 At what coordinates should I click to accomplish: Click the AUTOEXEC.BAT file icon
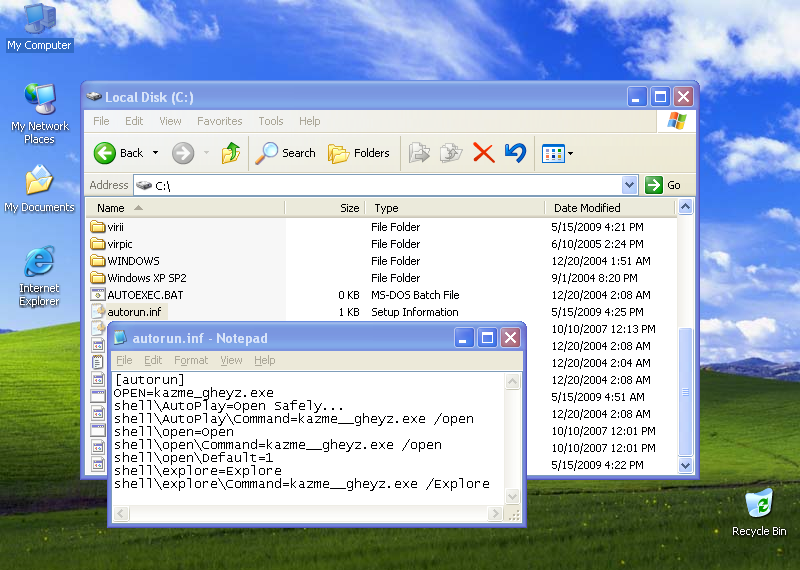coord(97,294)
